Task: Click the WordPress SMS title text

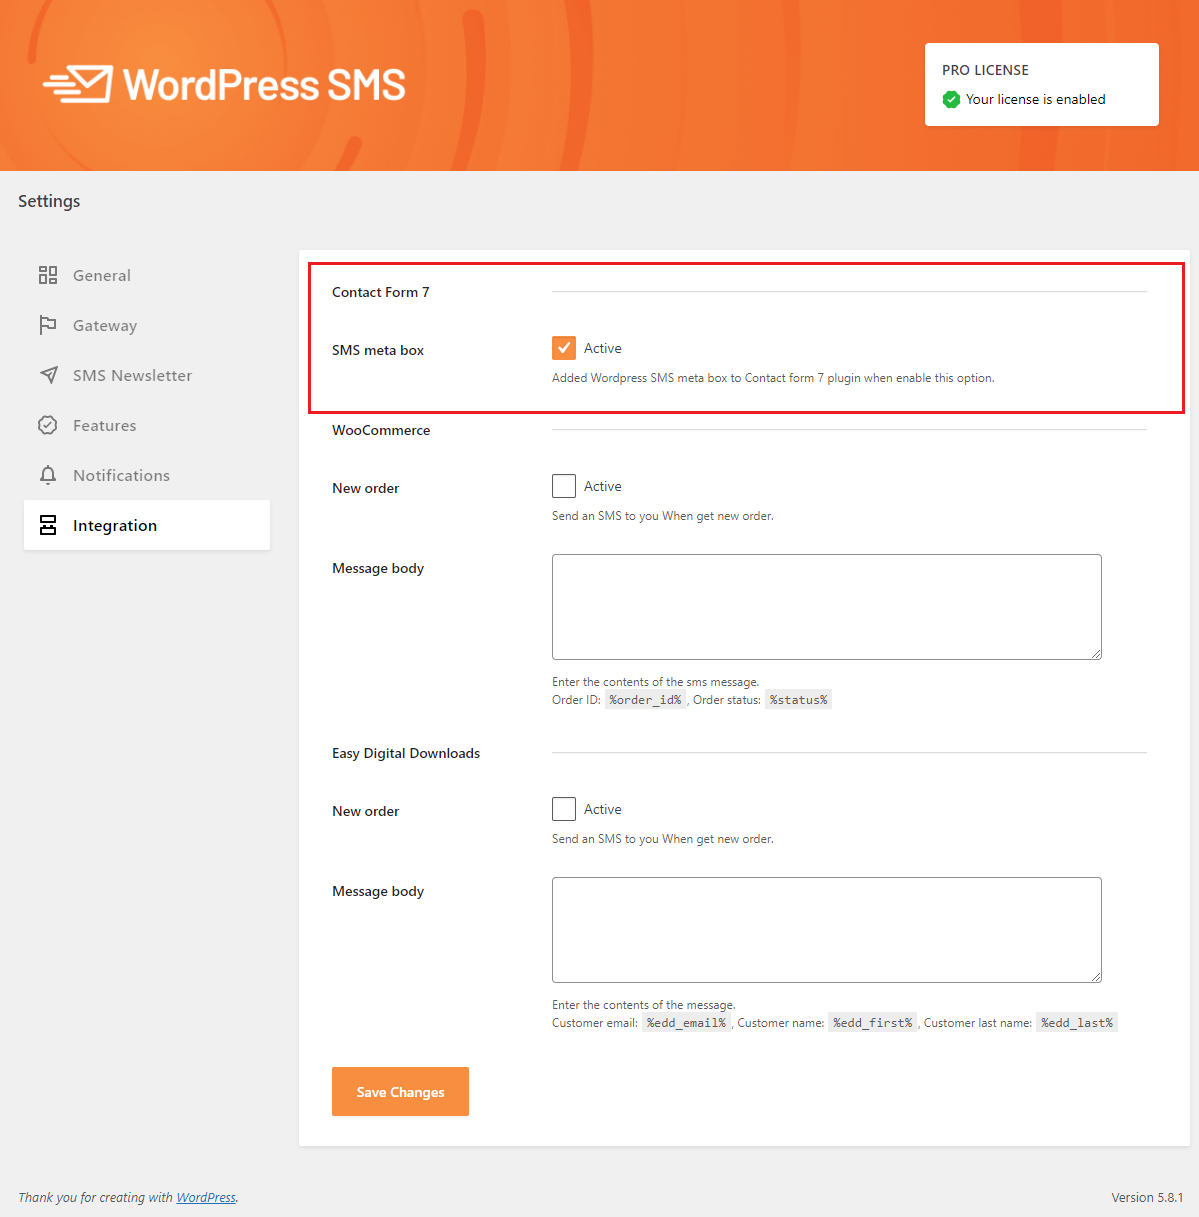Action: pyautogui.click(x=264, y=85)
